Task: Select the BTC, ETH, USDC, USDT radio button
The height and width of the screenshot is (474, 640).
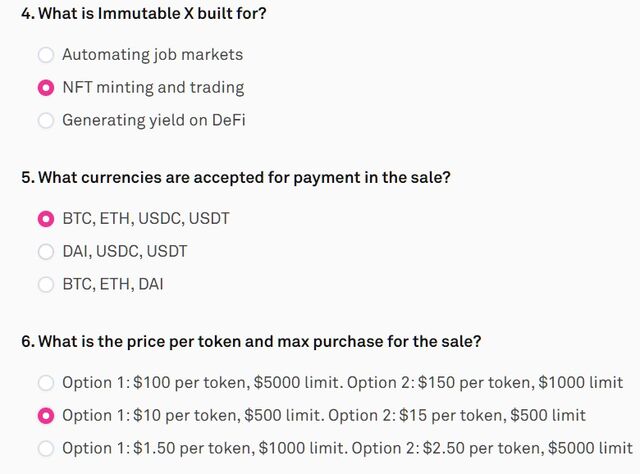Action: [x=46, y=219]
